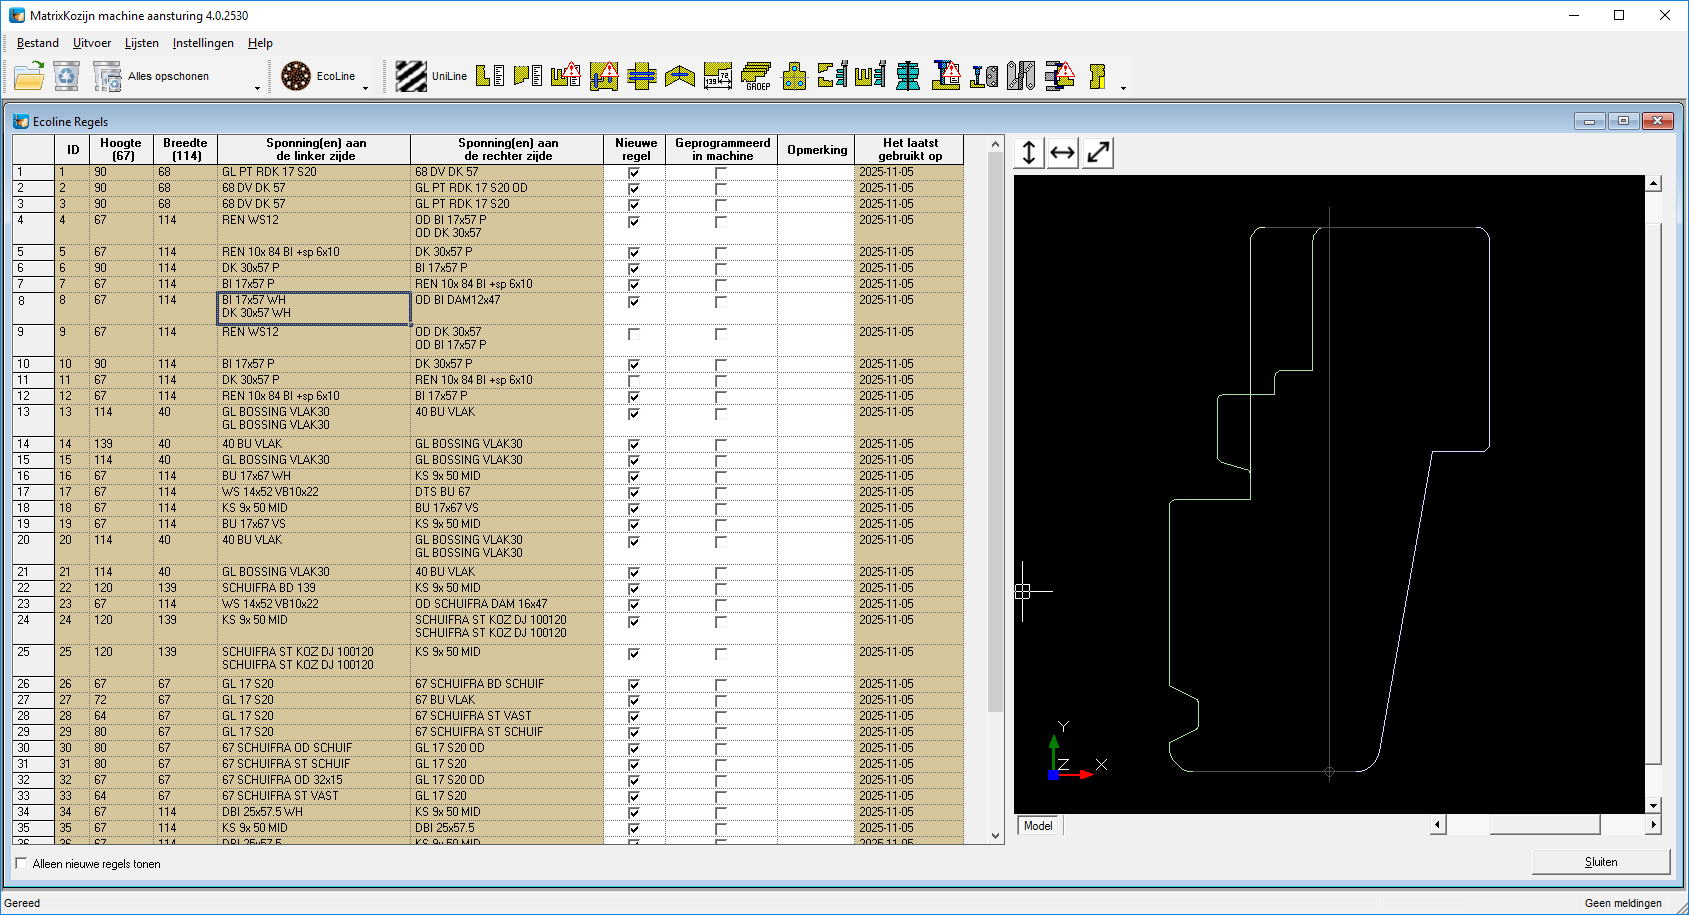Tick 'Nieuwe regel' checkbox for row 9
Viewport: 1689px width, 915px height.
[633, 334]
